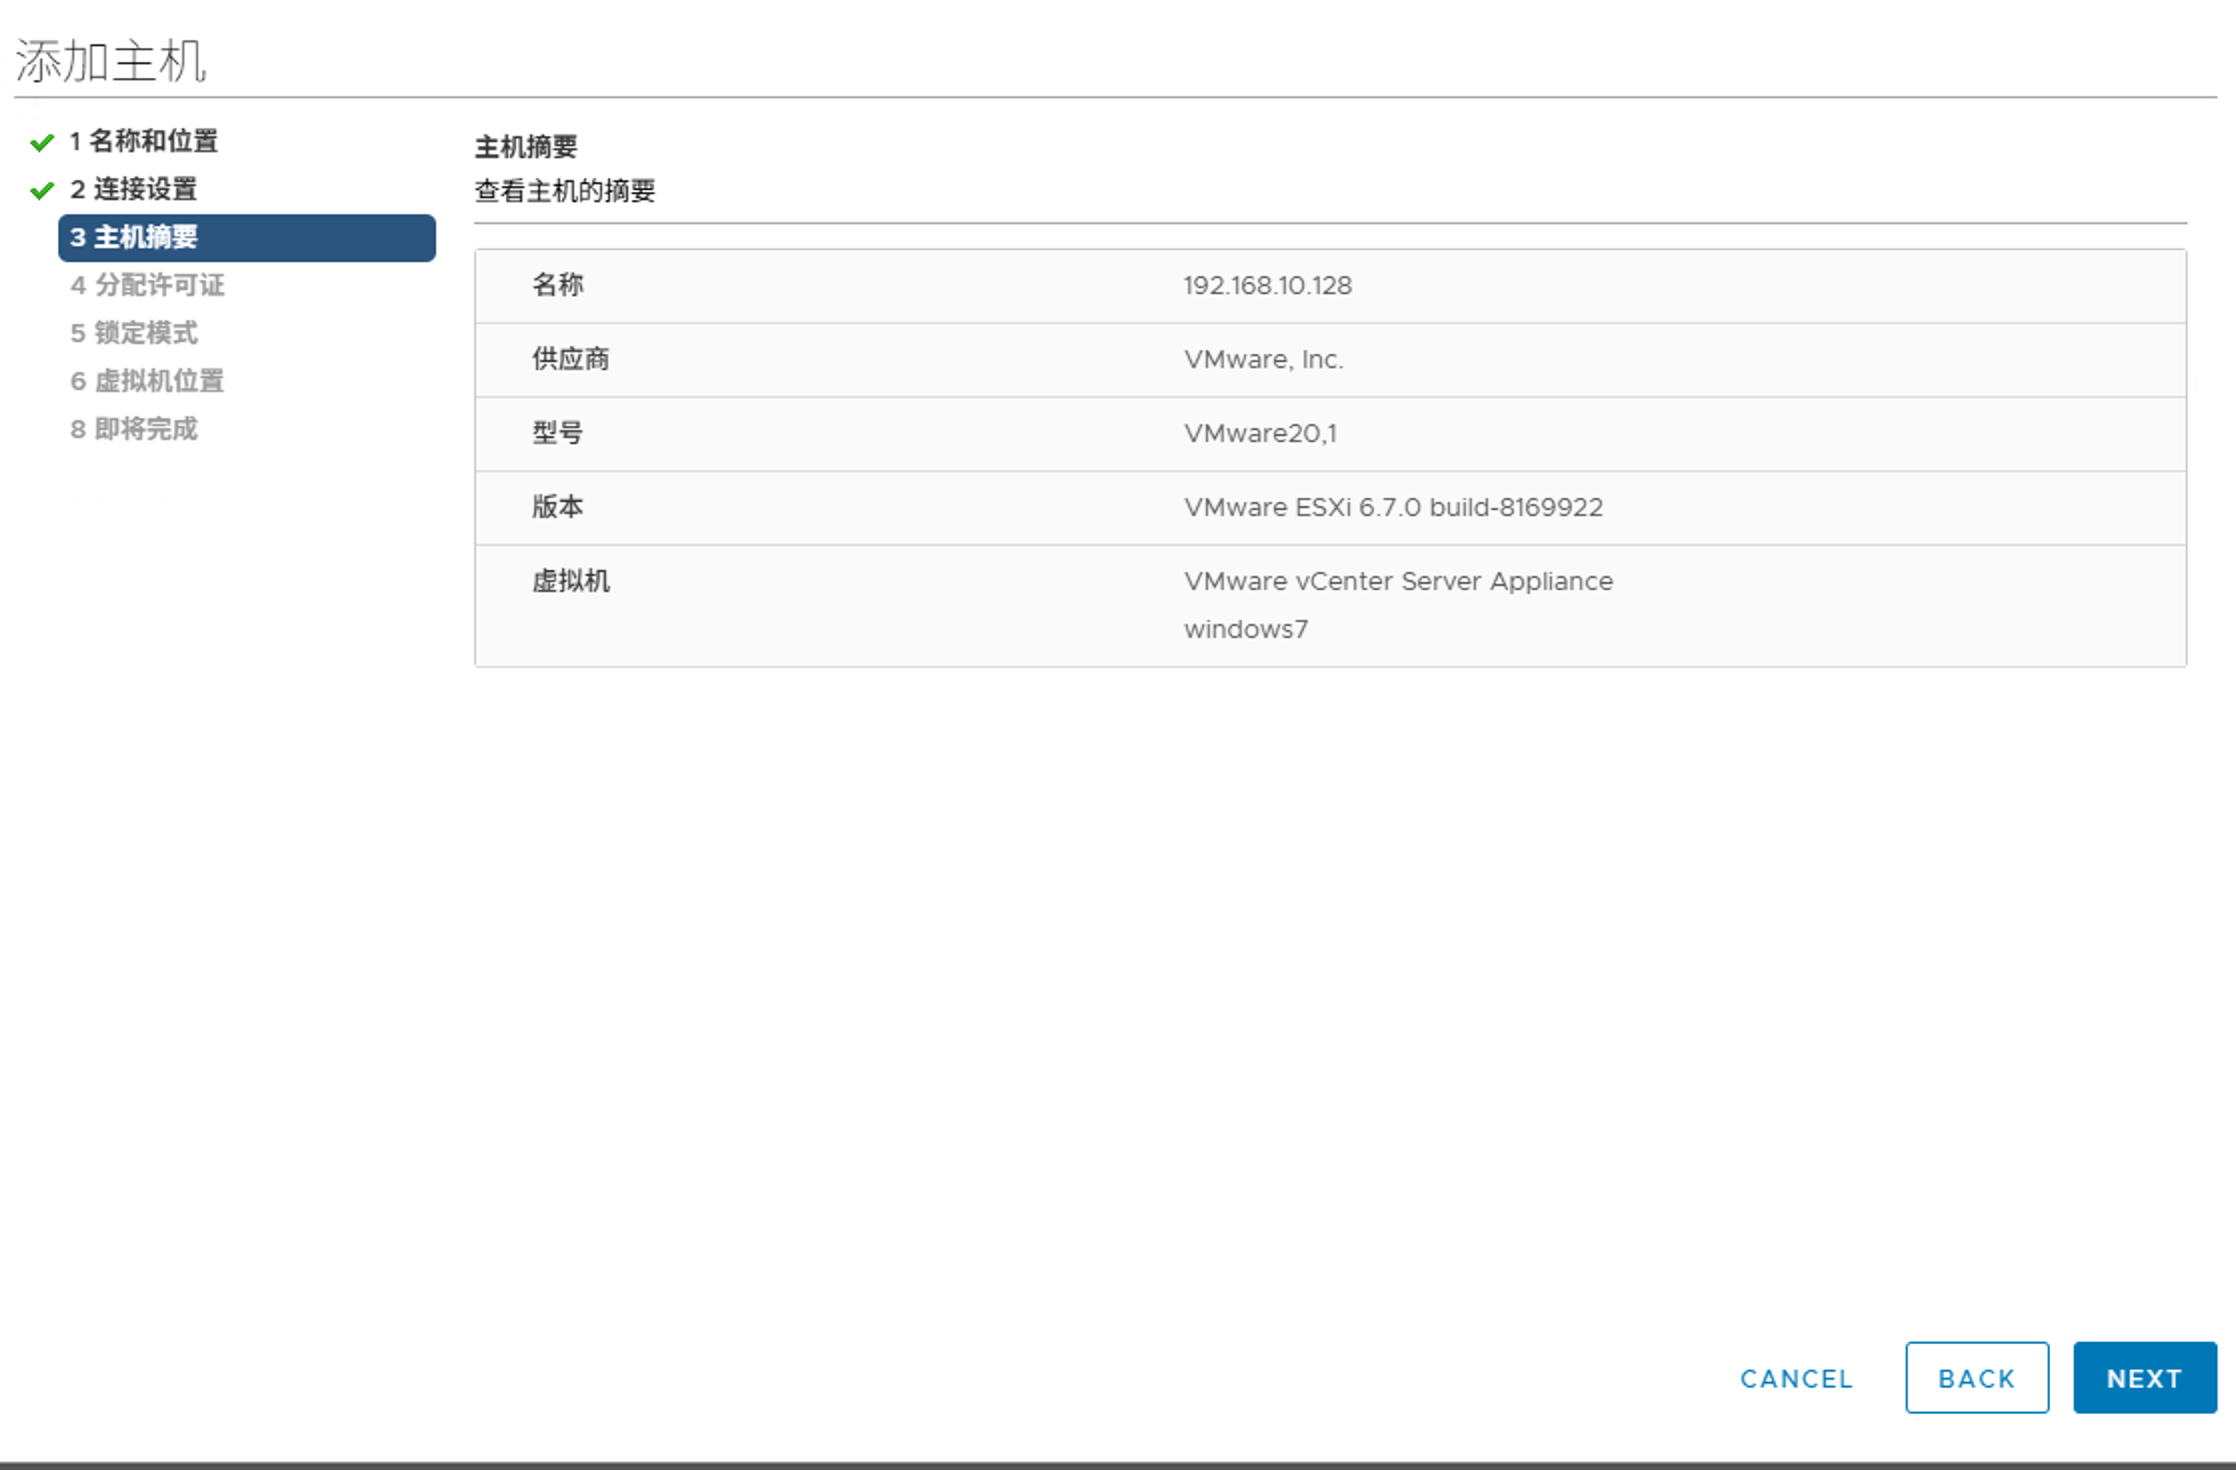Select VMware vCenter Server Appliance entry
The width and height of the screenshot is (2236, 1470).
(x=1398, y=581)
